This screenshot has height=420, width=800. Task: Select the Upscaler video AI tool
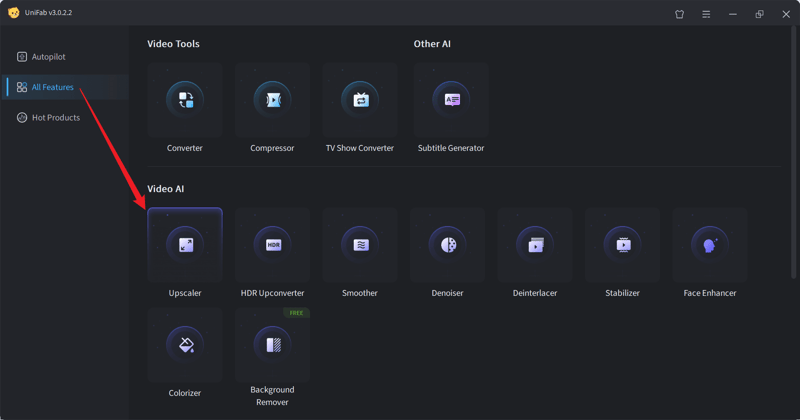pos(185,245)
